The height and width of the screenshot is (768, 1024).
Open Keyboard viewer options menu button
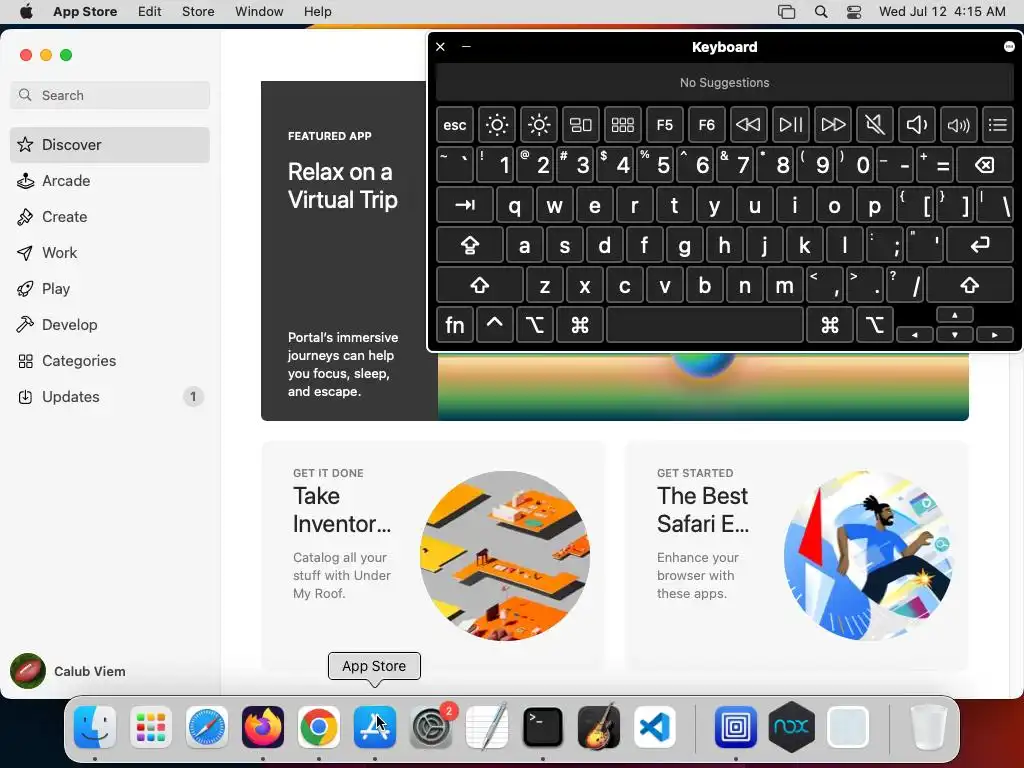tap(1009, 46)
